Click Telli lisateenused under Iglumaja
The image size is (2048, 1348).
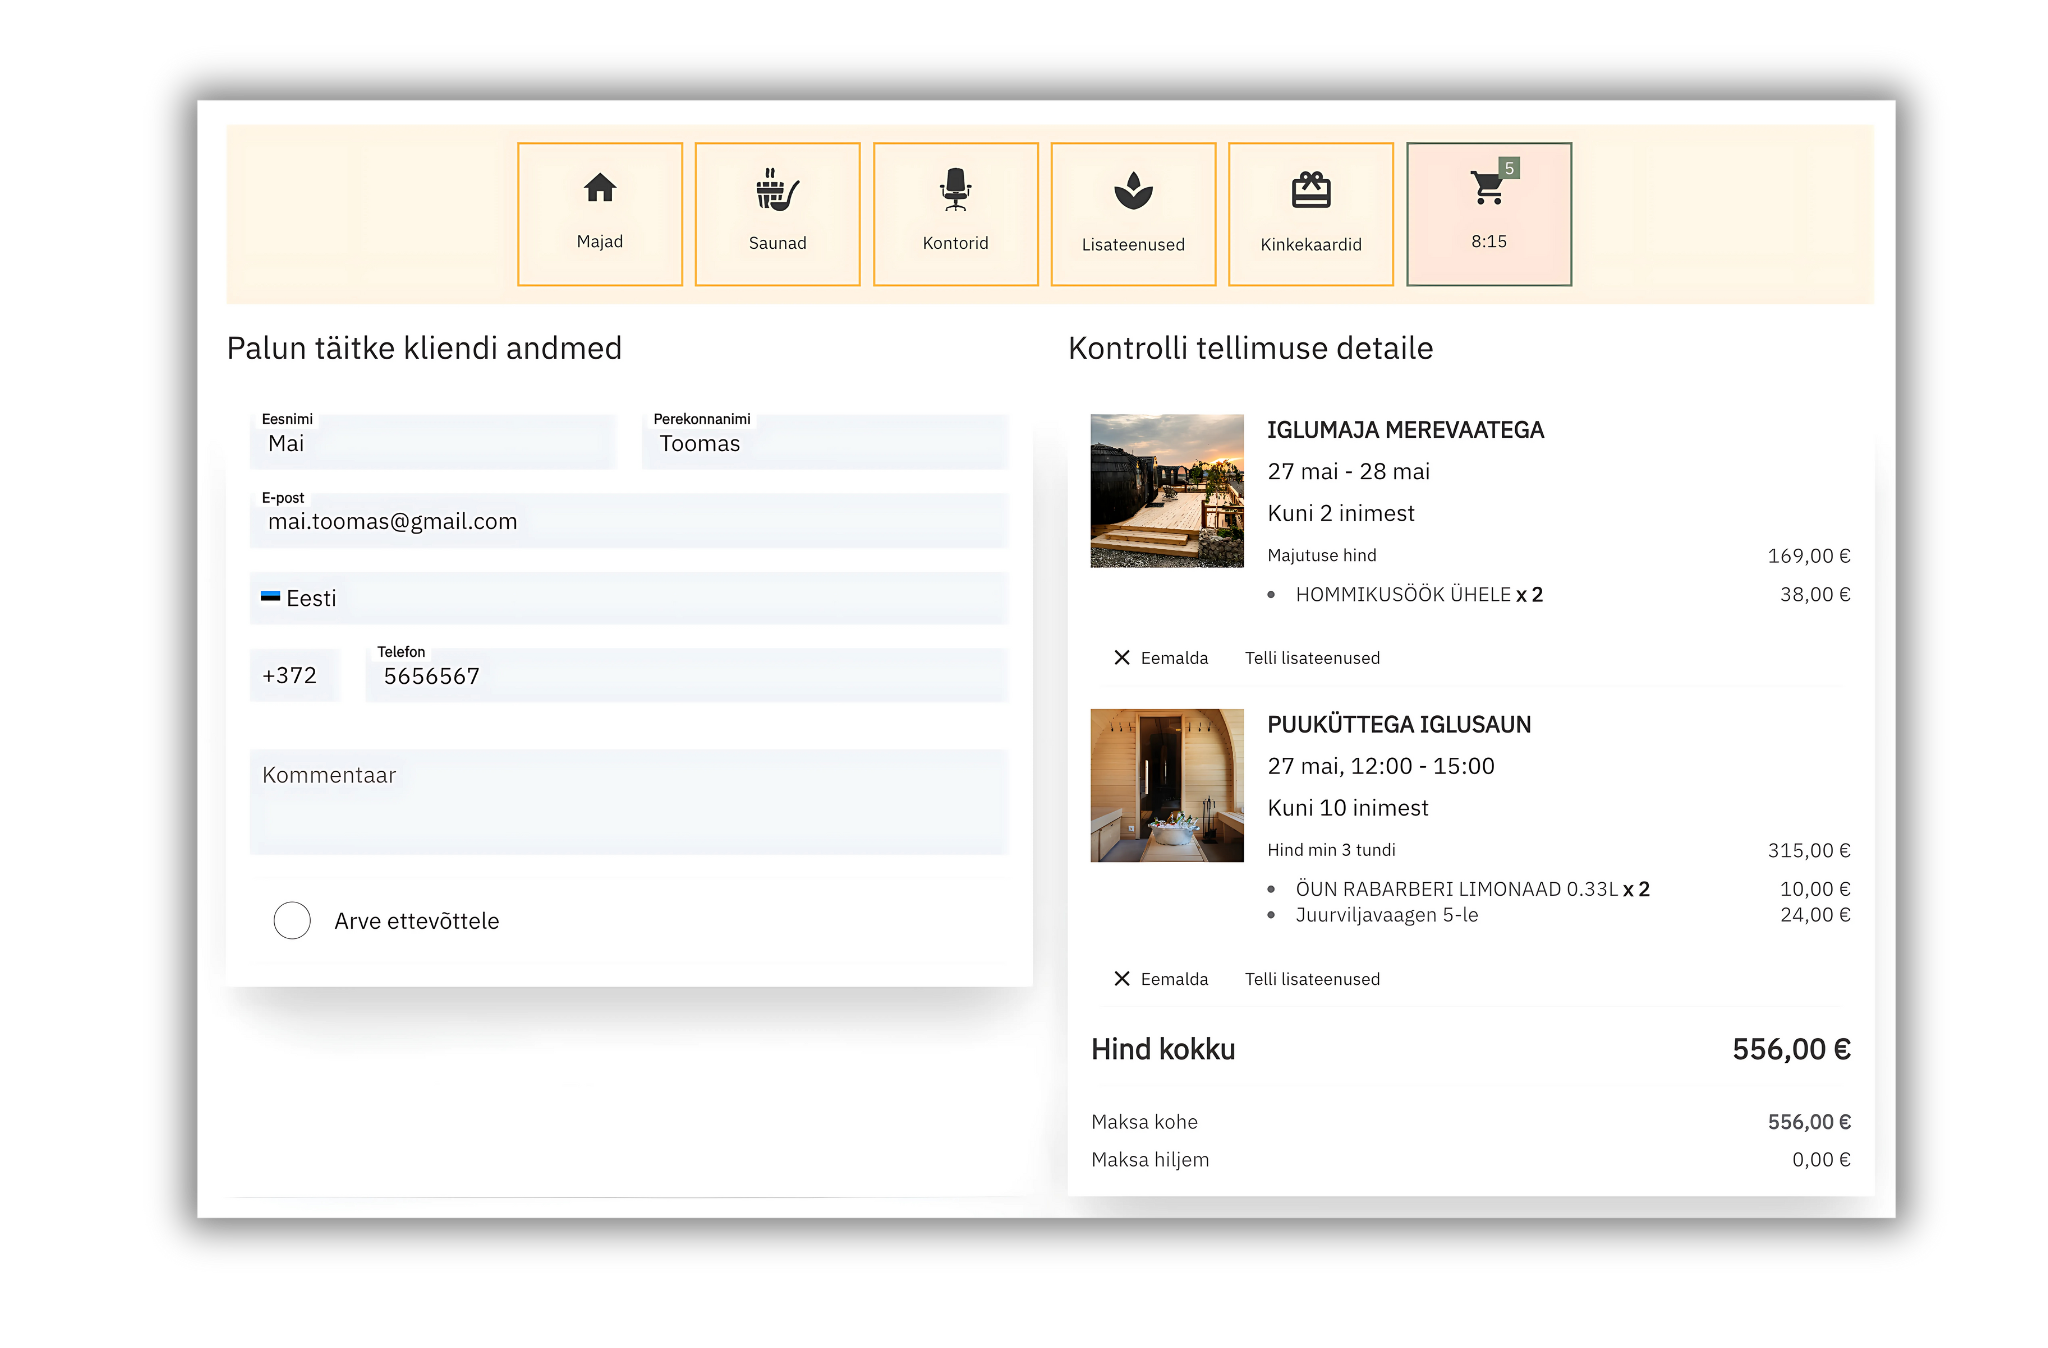[1312, 658]
